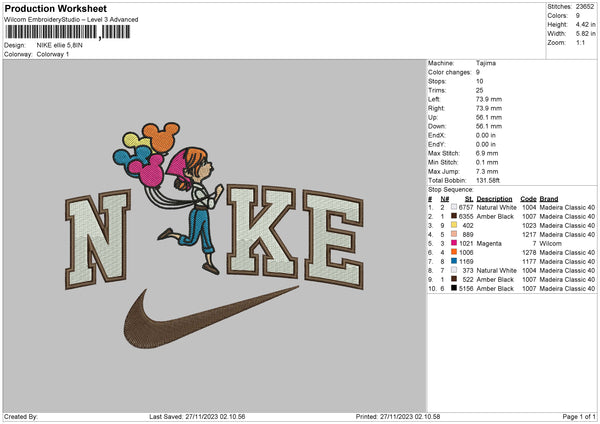
Task: Click the Machine value Tajima
Action: tap(486, 63)
